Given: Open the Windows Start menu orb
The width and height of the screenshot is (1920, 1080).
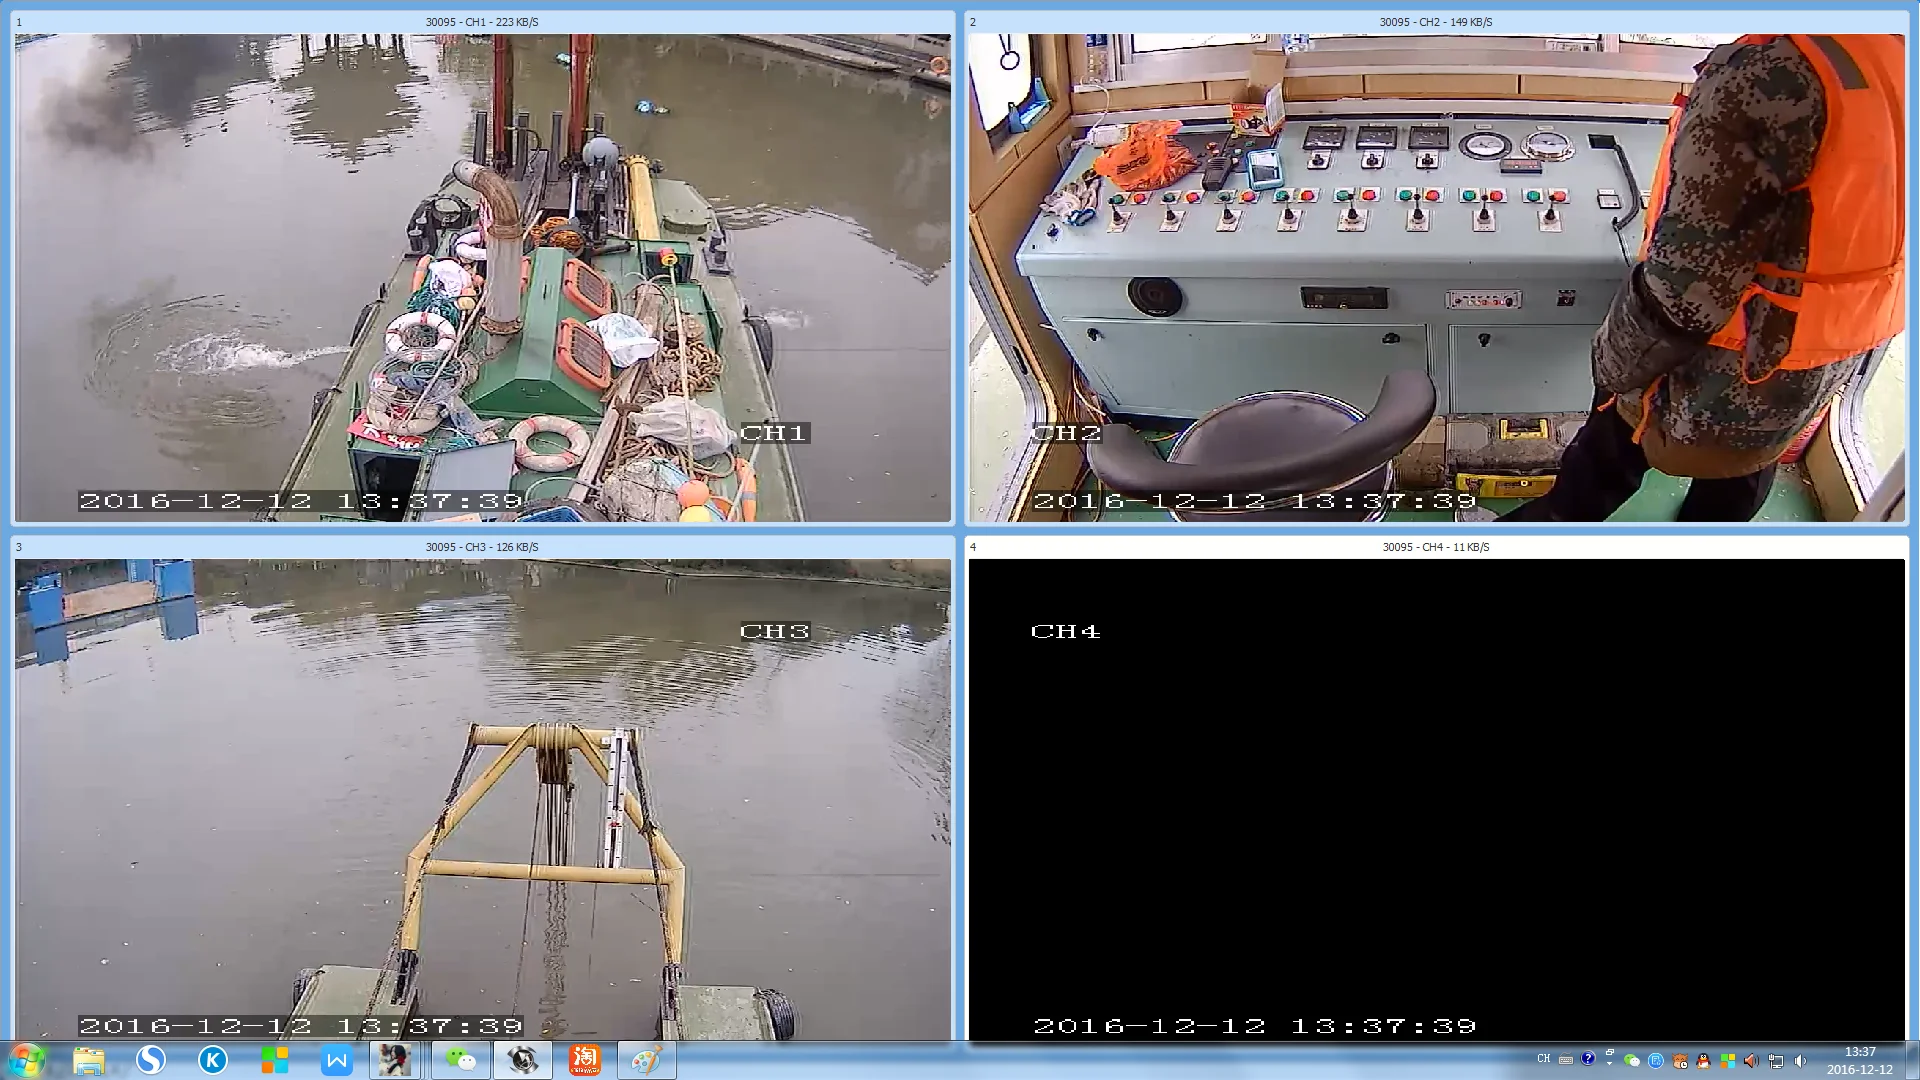Looking at the screenshot, I should 27,1060.
